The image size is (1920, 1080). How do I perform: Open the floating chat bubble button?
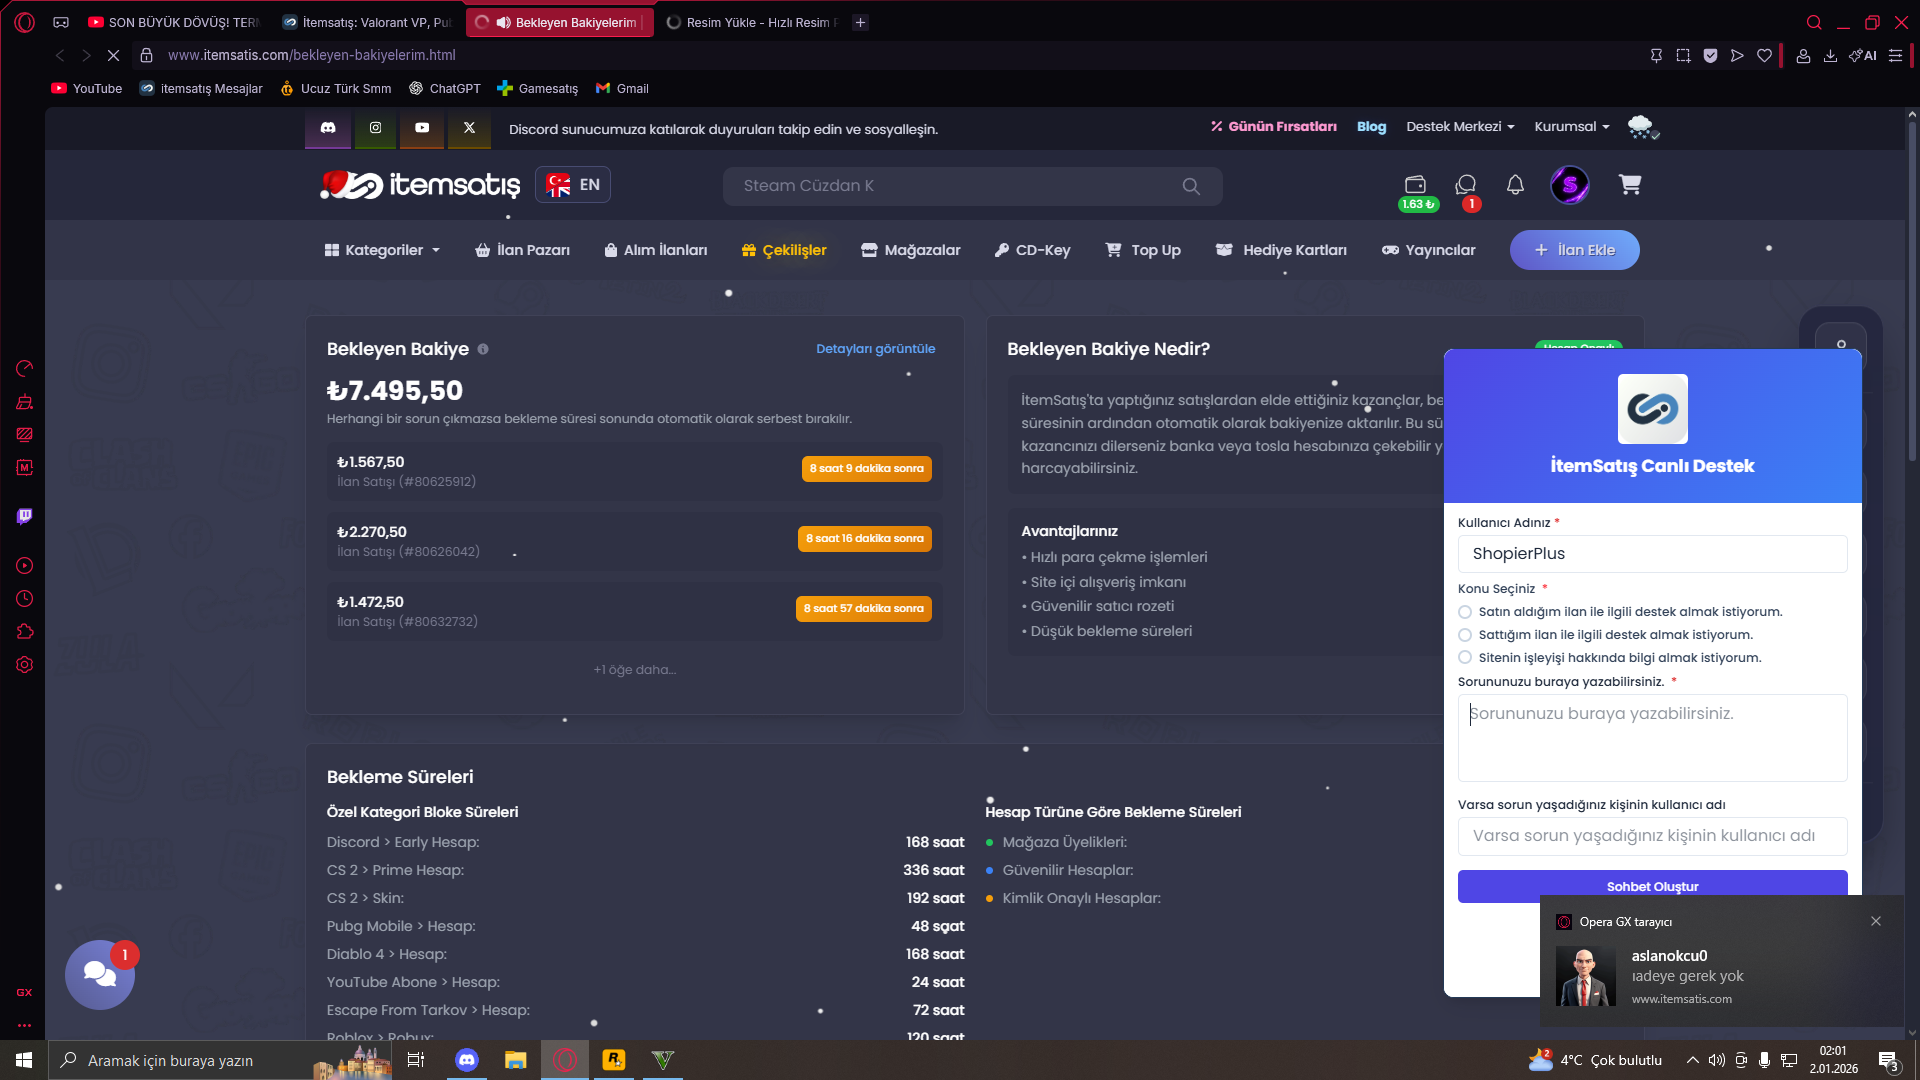point(100,974)
